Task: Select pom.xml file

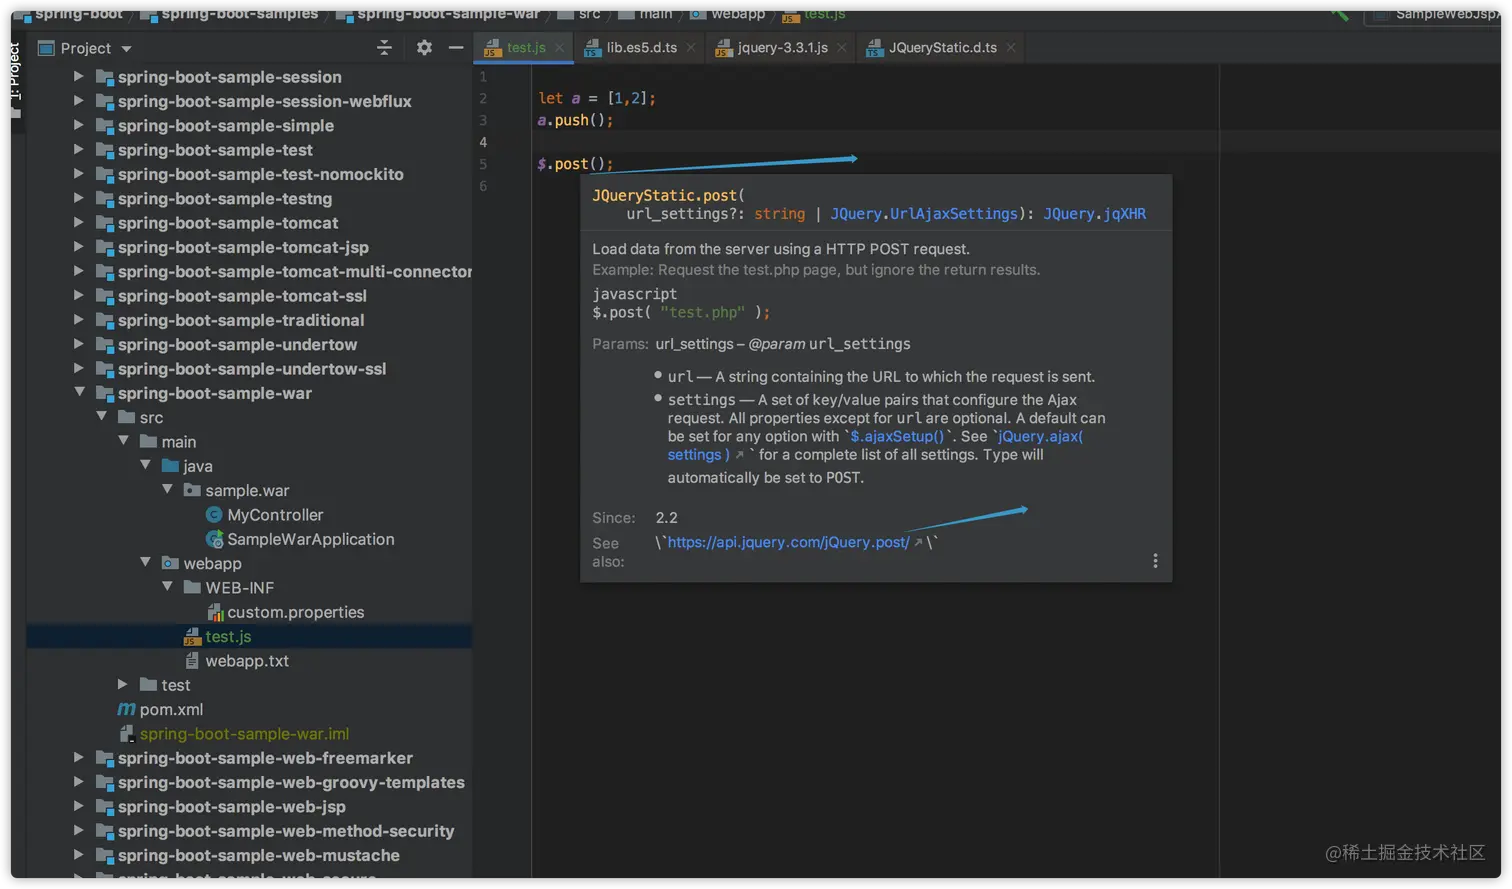Action: click(x=171, y=710)
